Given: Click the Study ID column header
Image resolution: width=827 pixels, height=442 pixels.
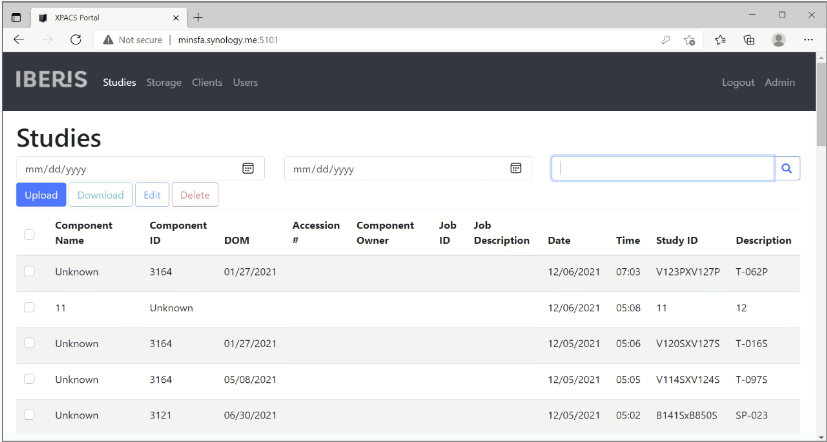Looking at the screenshot, I should coord(677,241).
